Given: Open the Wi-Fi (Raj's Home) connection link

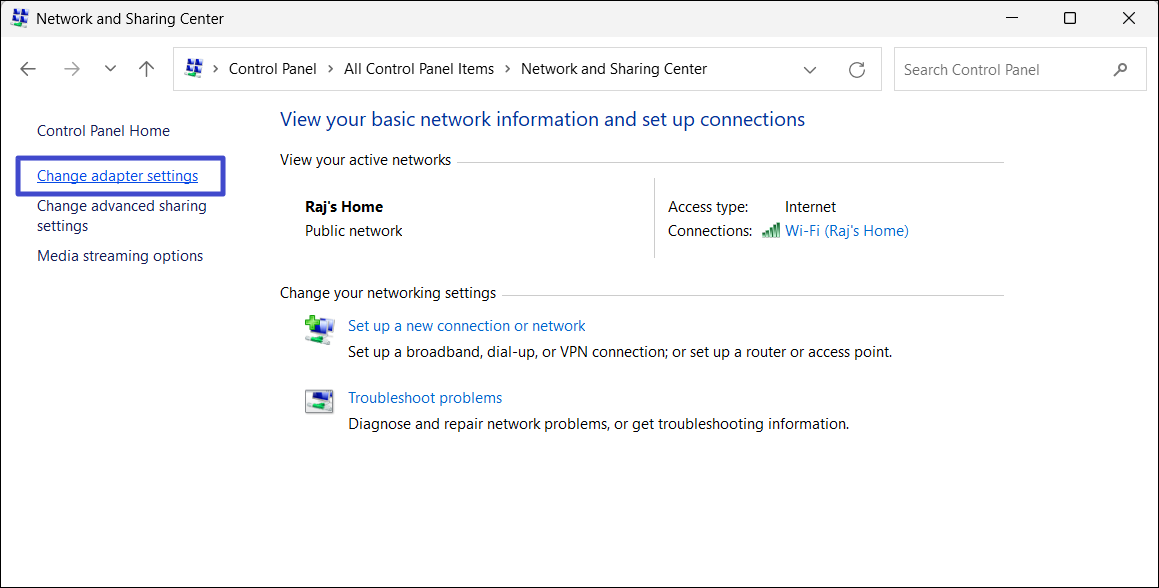Looking at the screenshot, I should coord(846,231).
